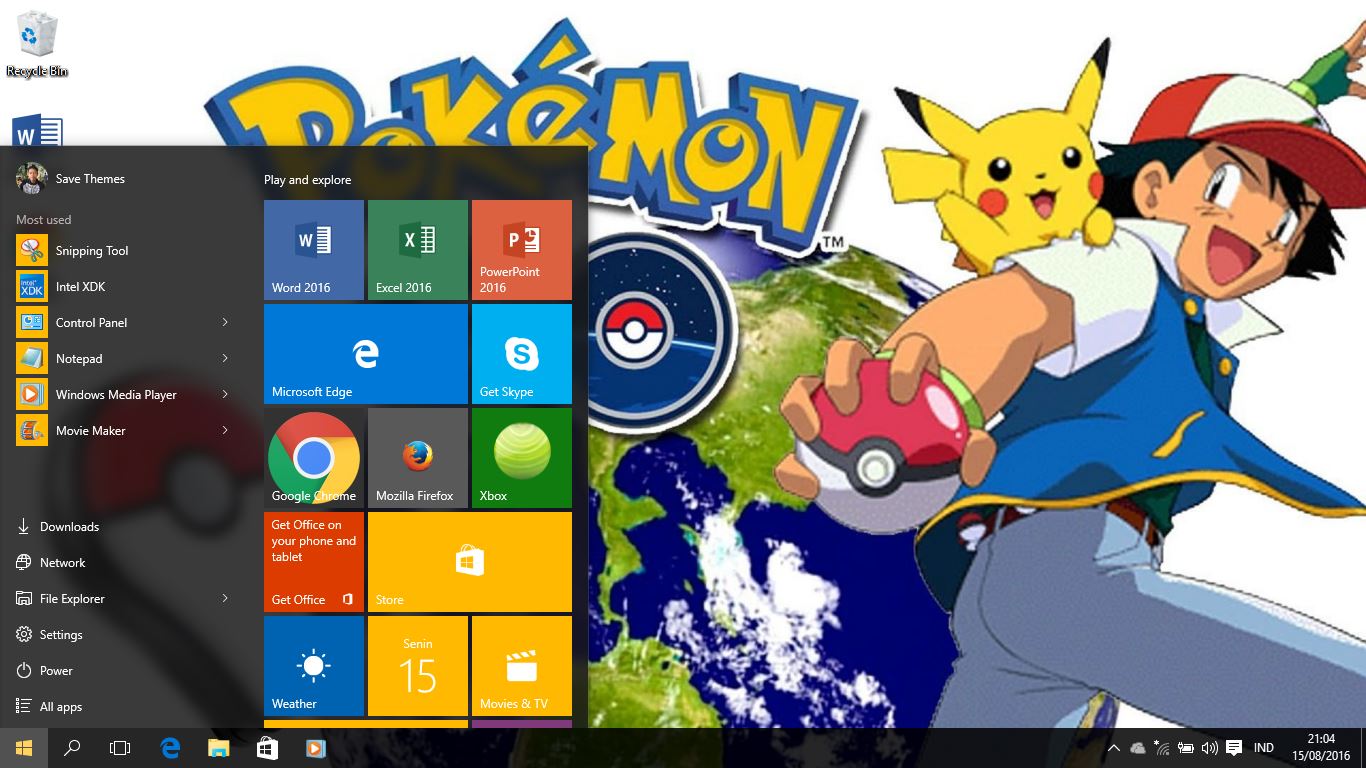Viewport: 1366px width, 768px height.
Task: Click the Get Office tile
Action: tap(314, 562)
